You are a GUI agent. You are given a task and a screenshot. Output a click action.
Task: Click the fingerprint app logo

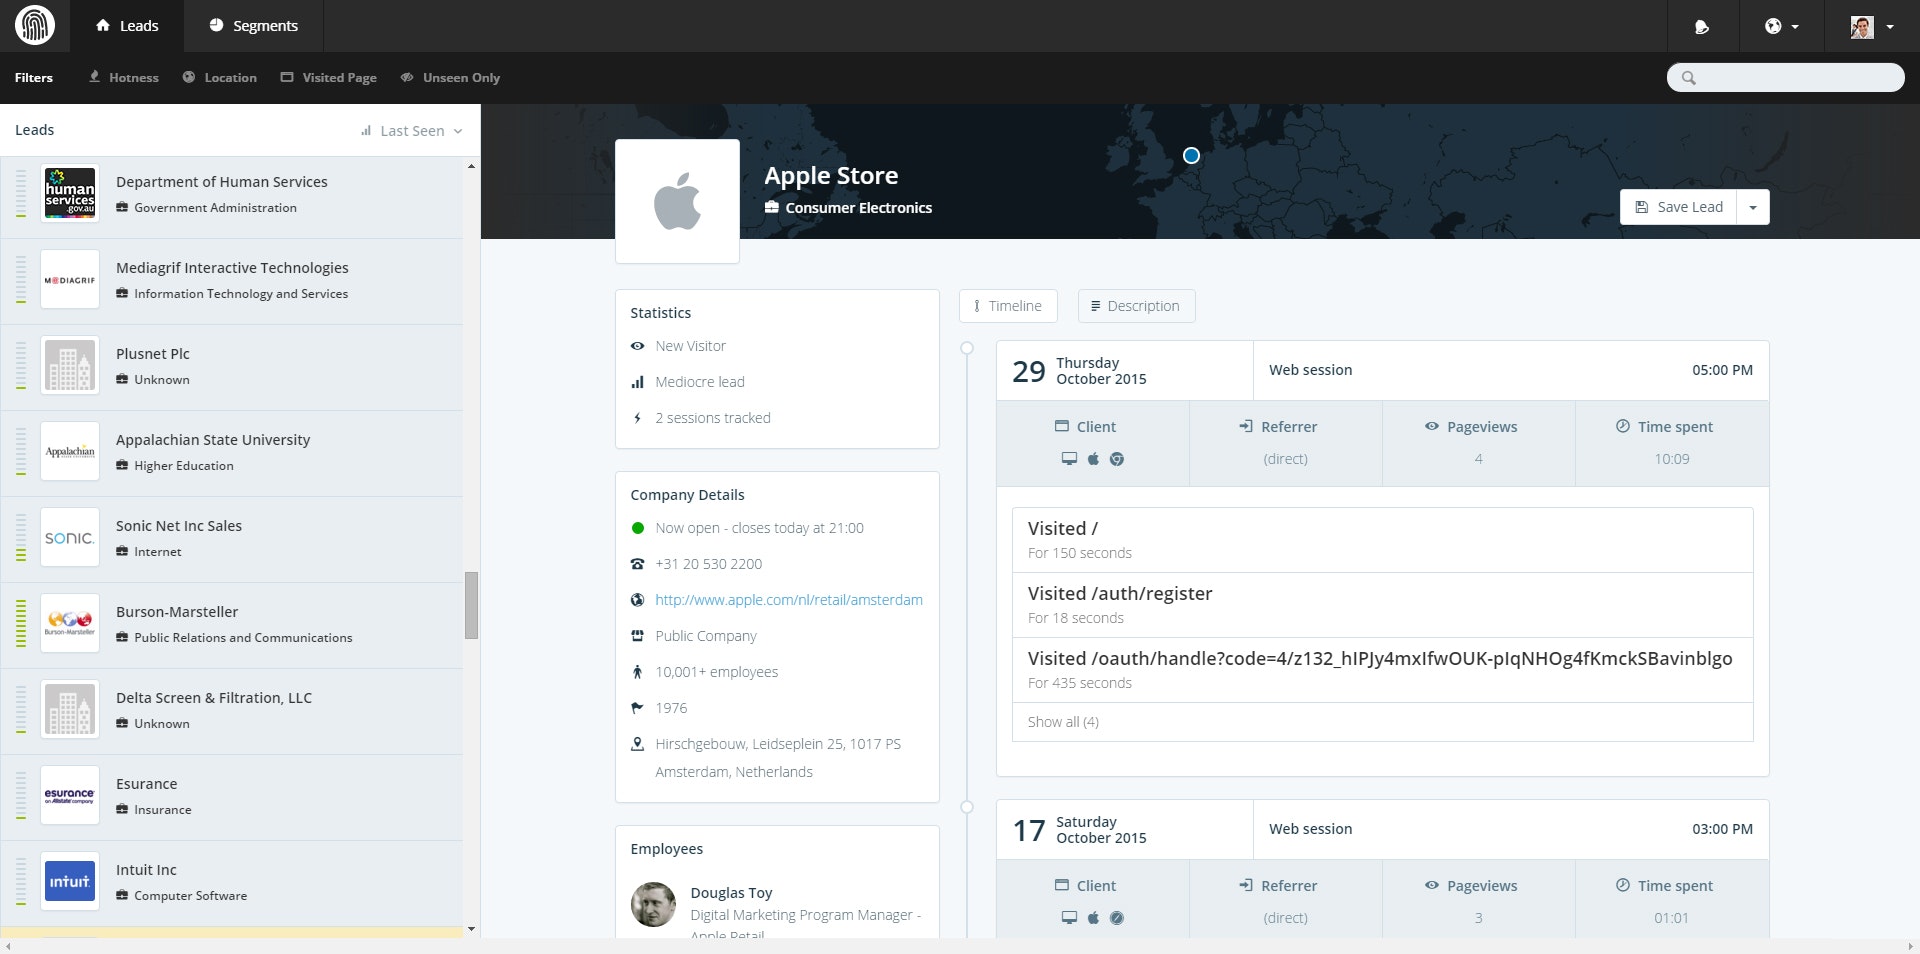click(x=35, y=25)
